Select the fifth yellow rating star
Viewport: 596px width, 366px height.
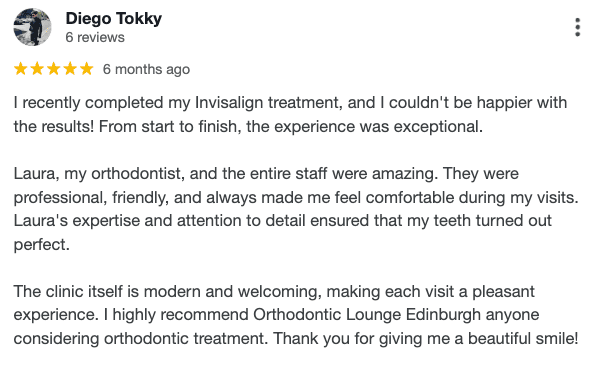[87, 69]
